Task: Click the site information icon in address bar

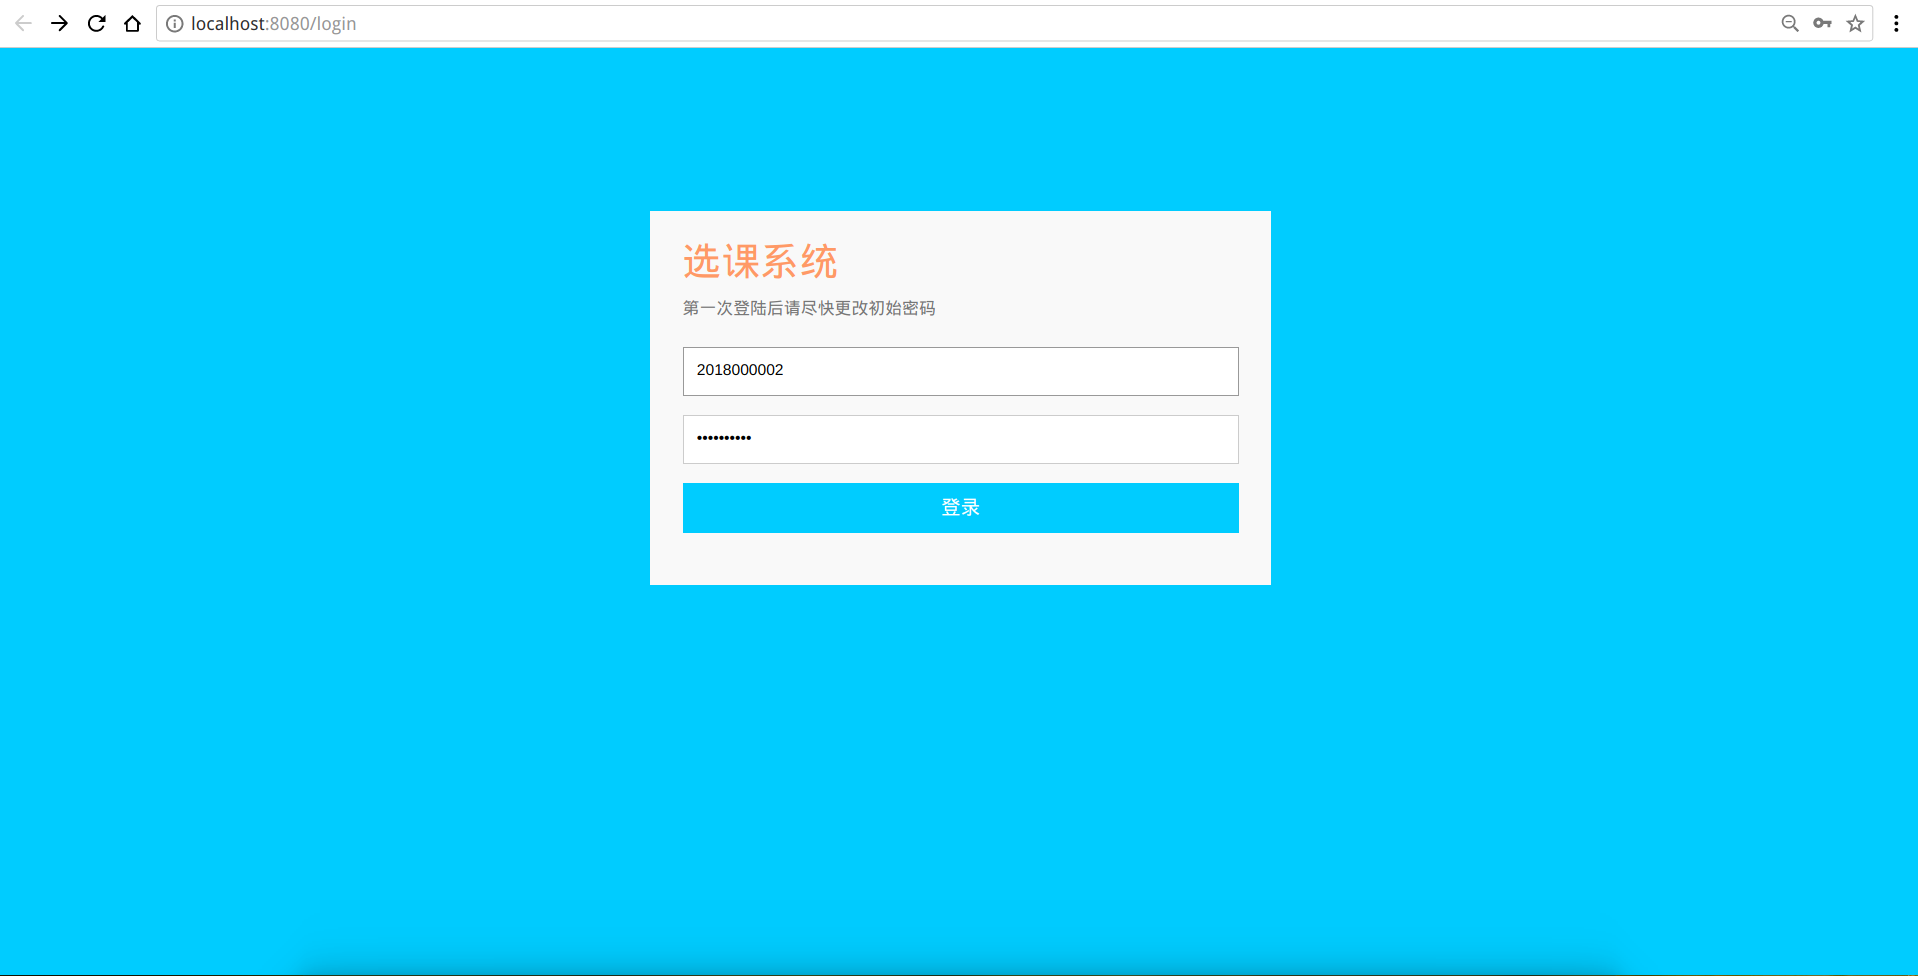Action: click(175, 23)
